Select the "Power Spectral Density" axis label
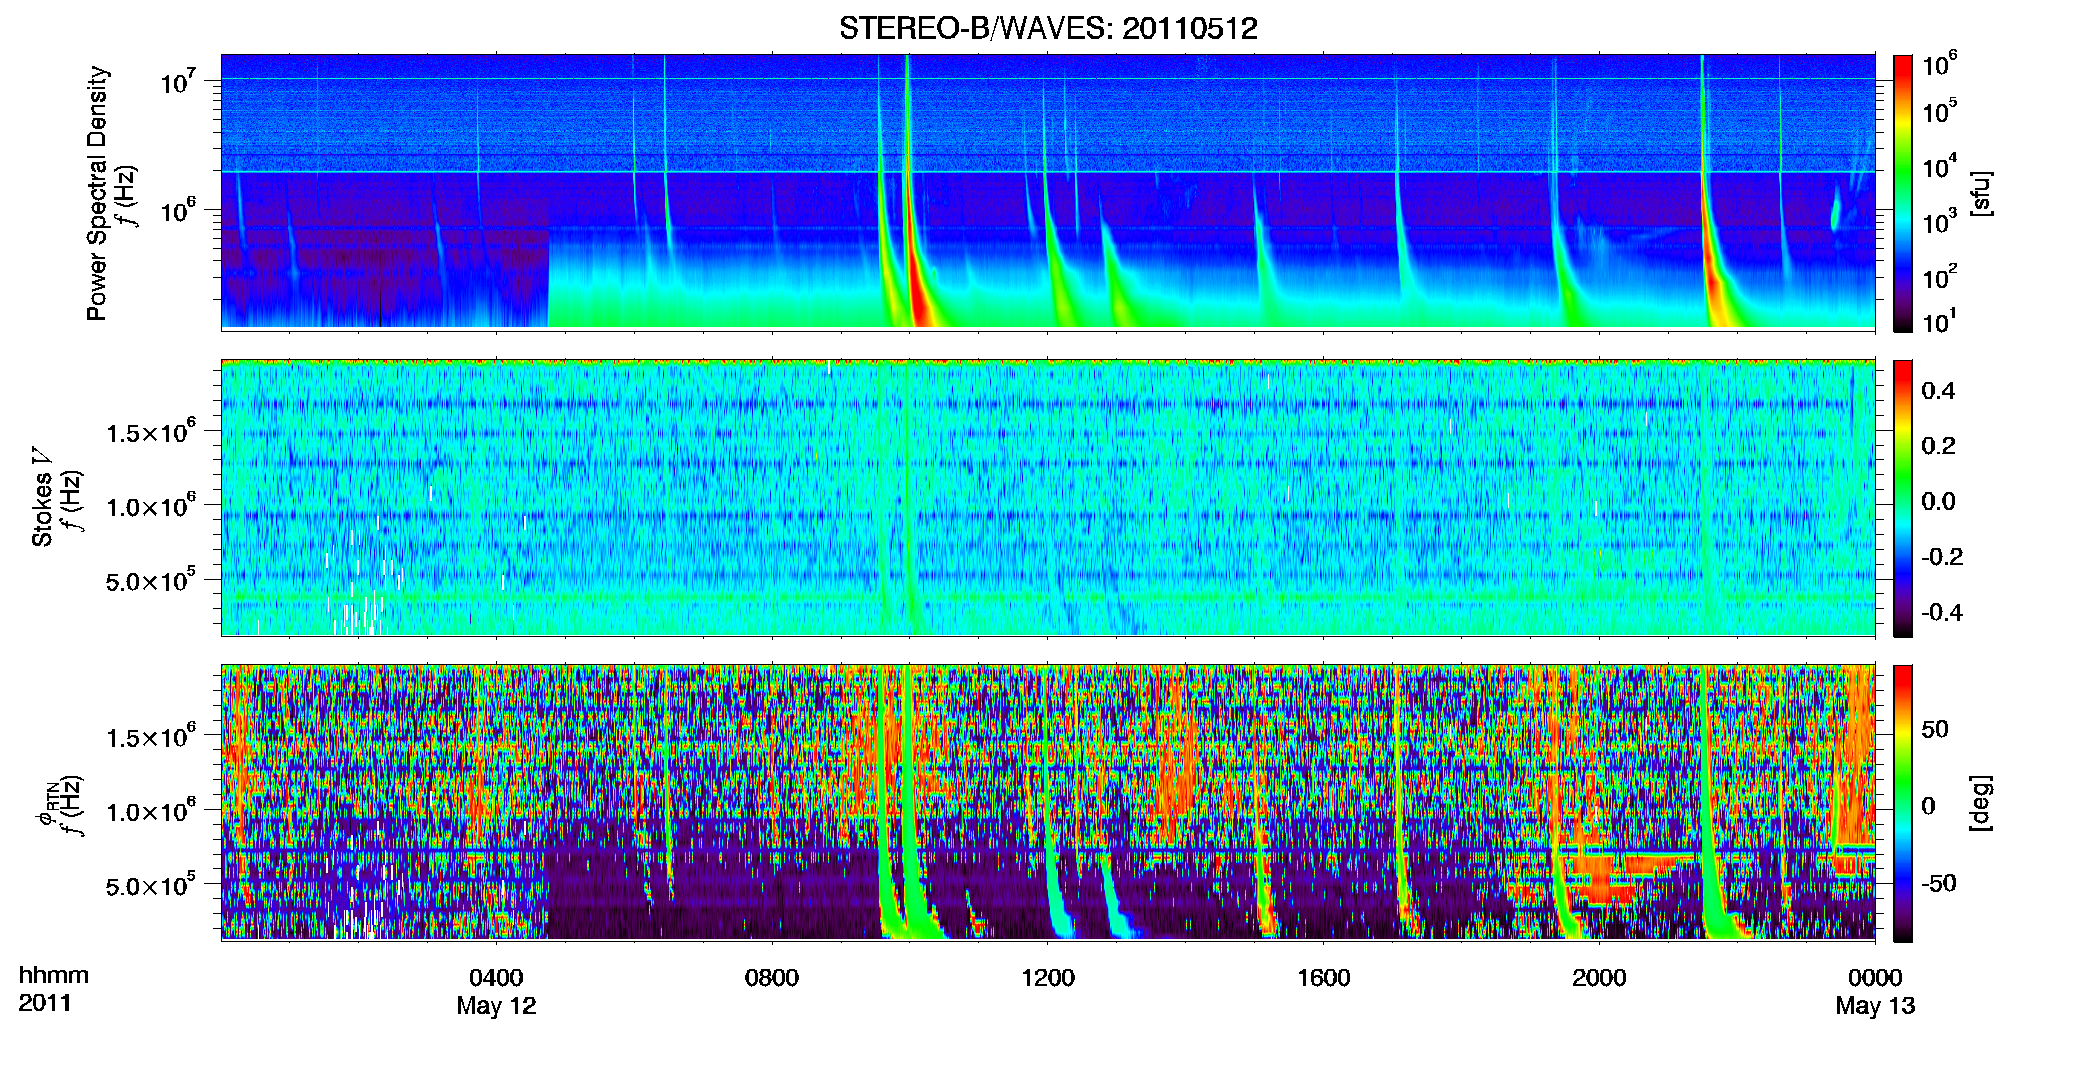The width and height of the screenshot is (2096, 1080). point(97,193)
